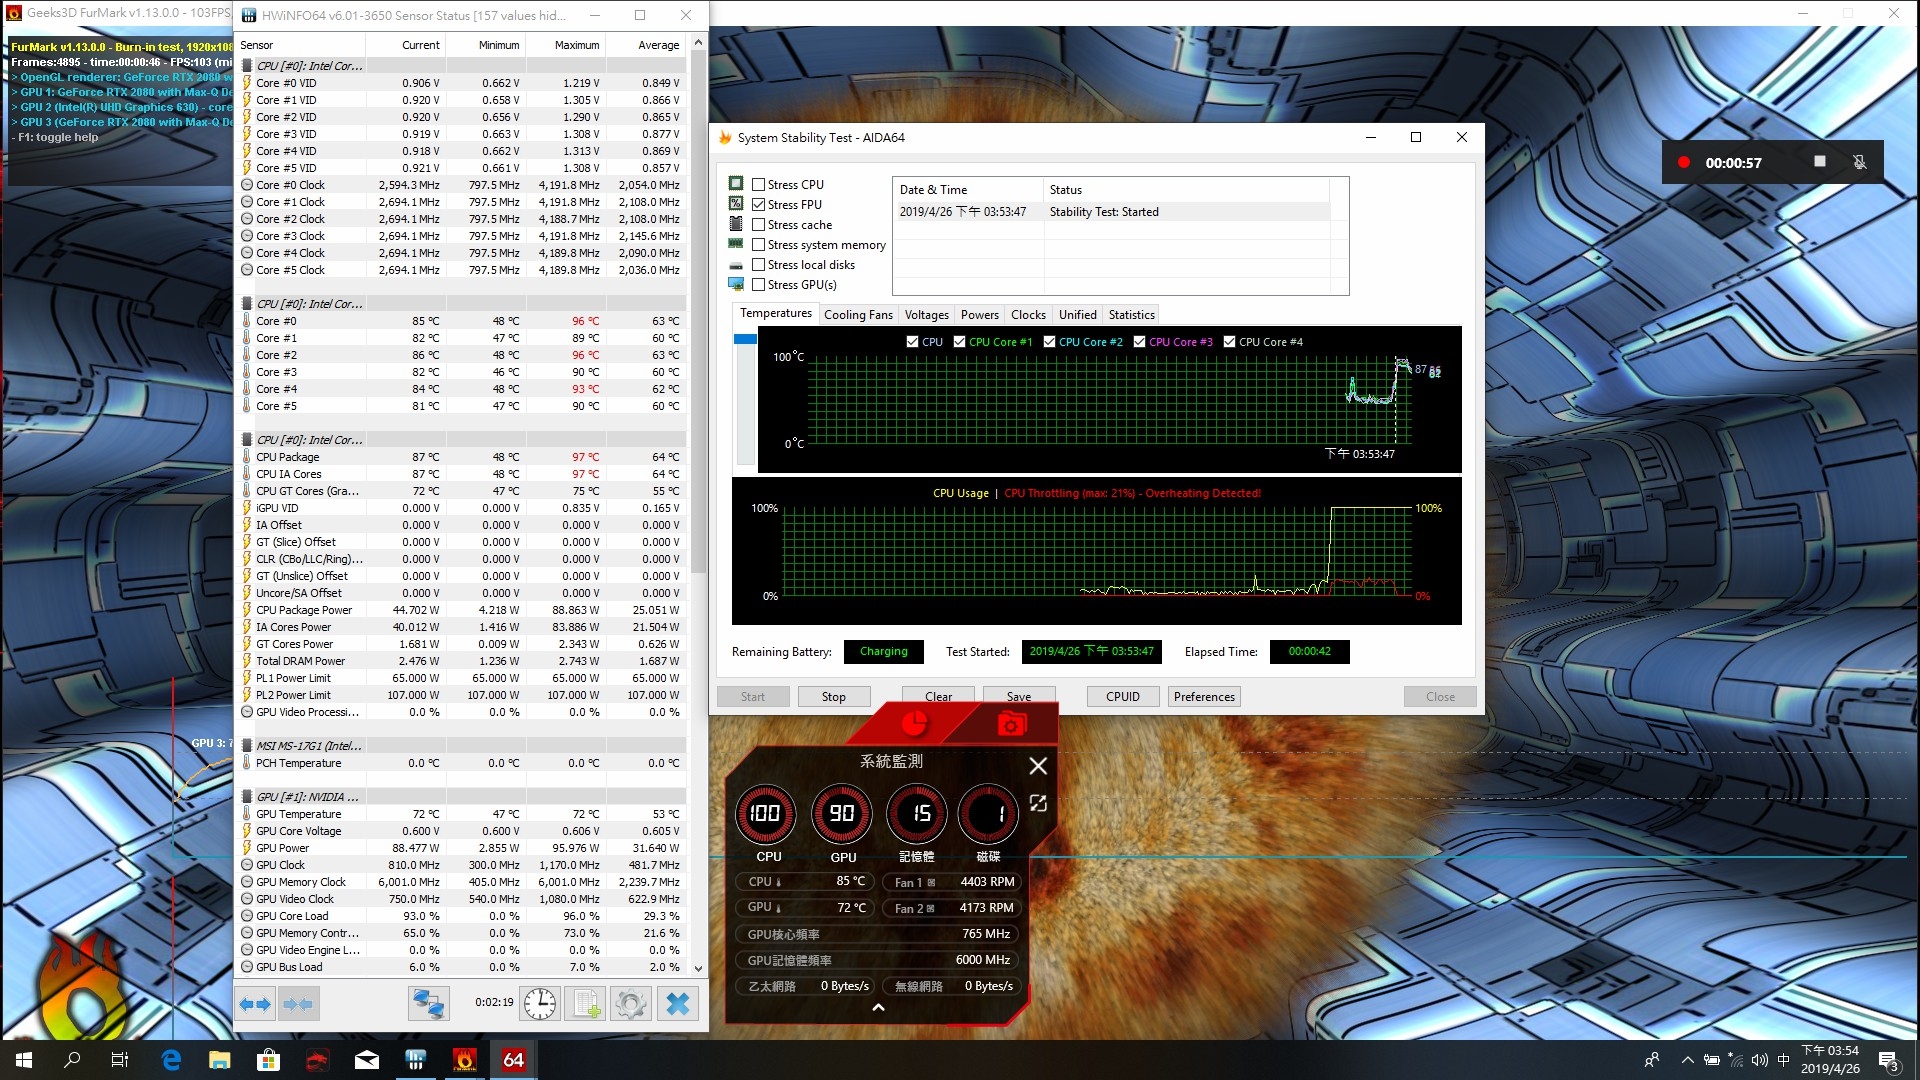Open Microsoft Edge from taskbar
The image size is (1920, 1080).
click(171, 1060)
